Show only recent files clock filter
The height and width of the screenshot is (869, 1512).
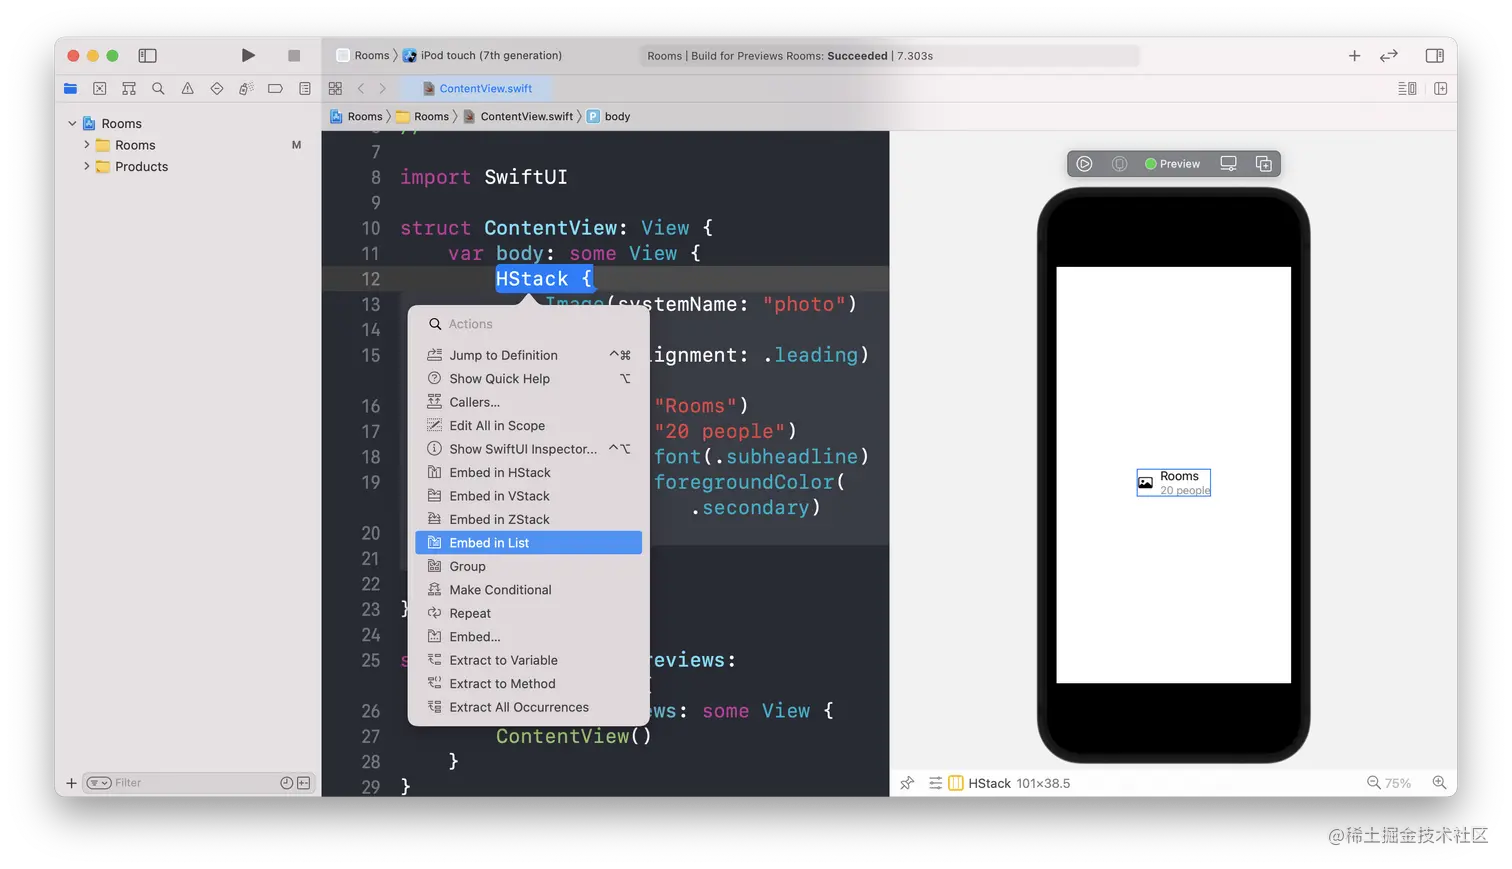[287, 783]
